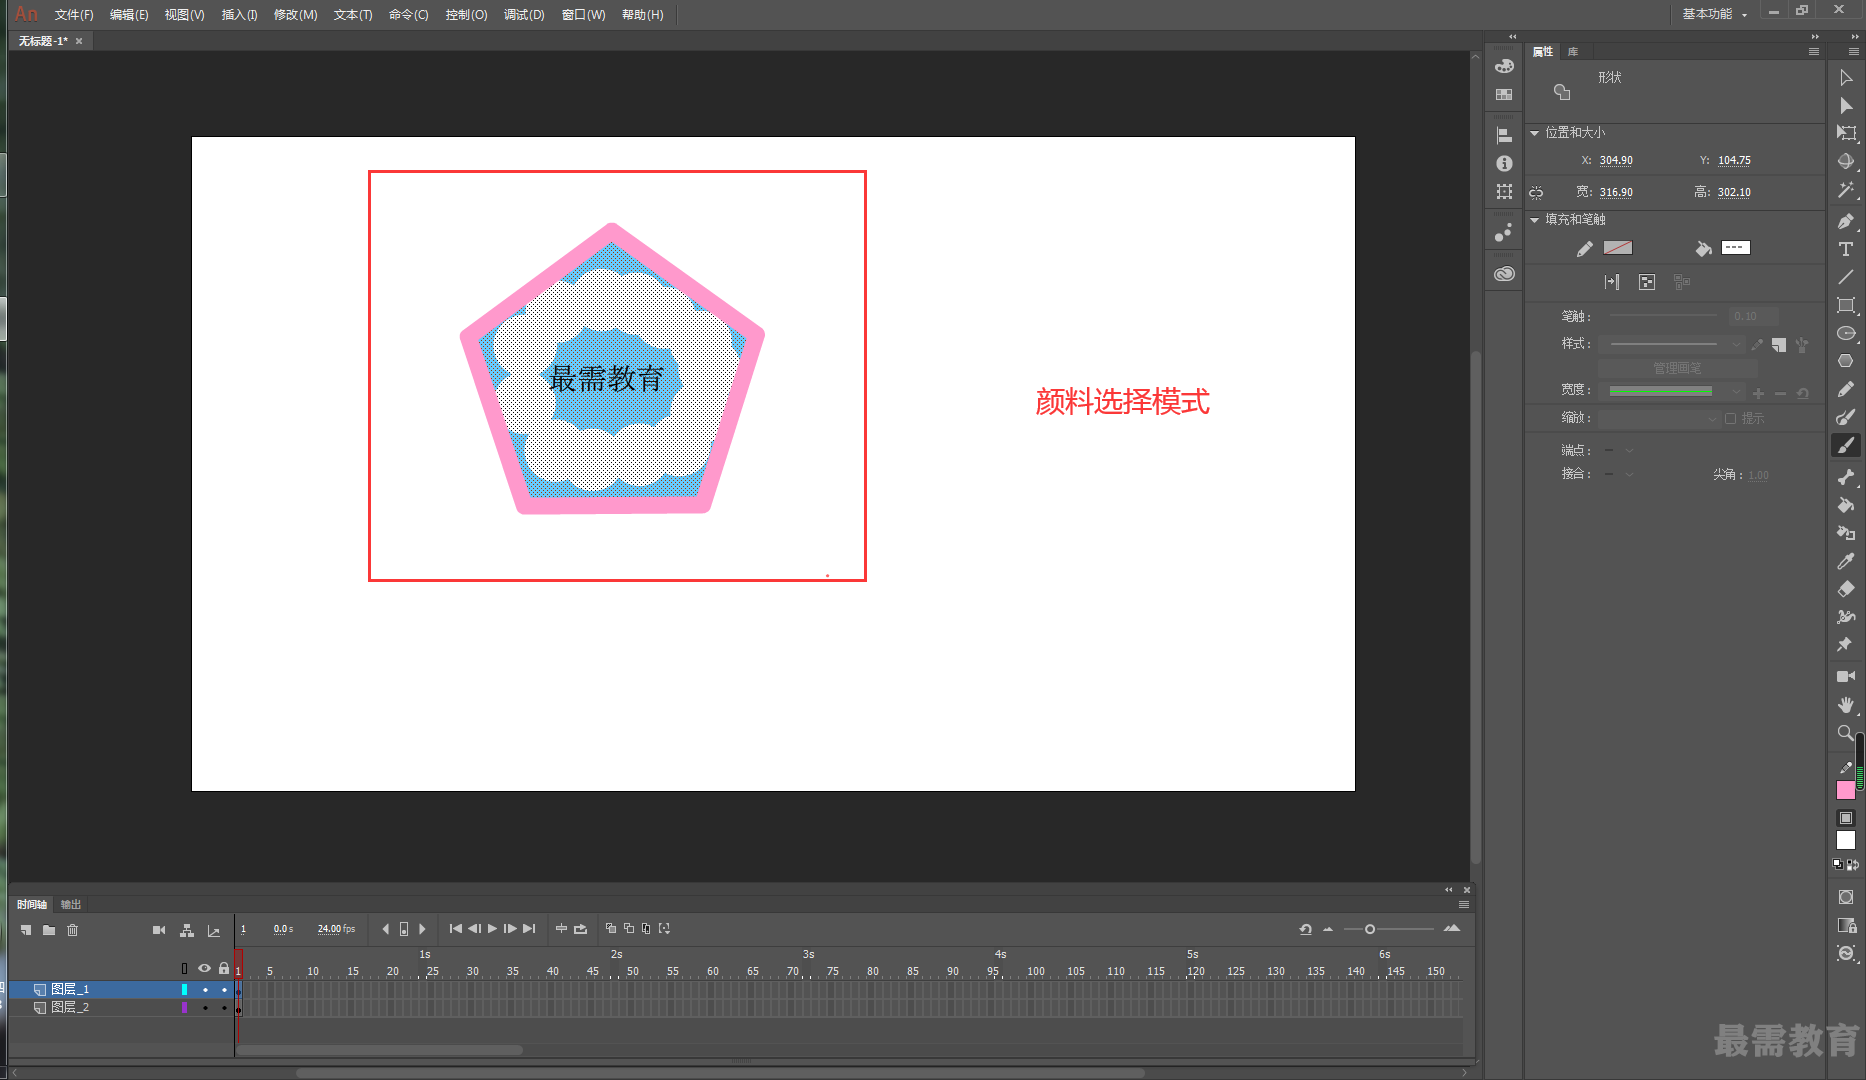Switch to the 输出 output tab
The height and width of the screenshot is (1080, 1866).
click(70, 905)
